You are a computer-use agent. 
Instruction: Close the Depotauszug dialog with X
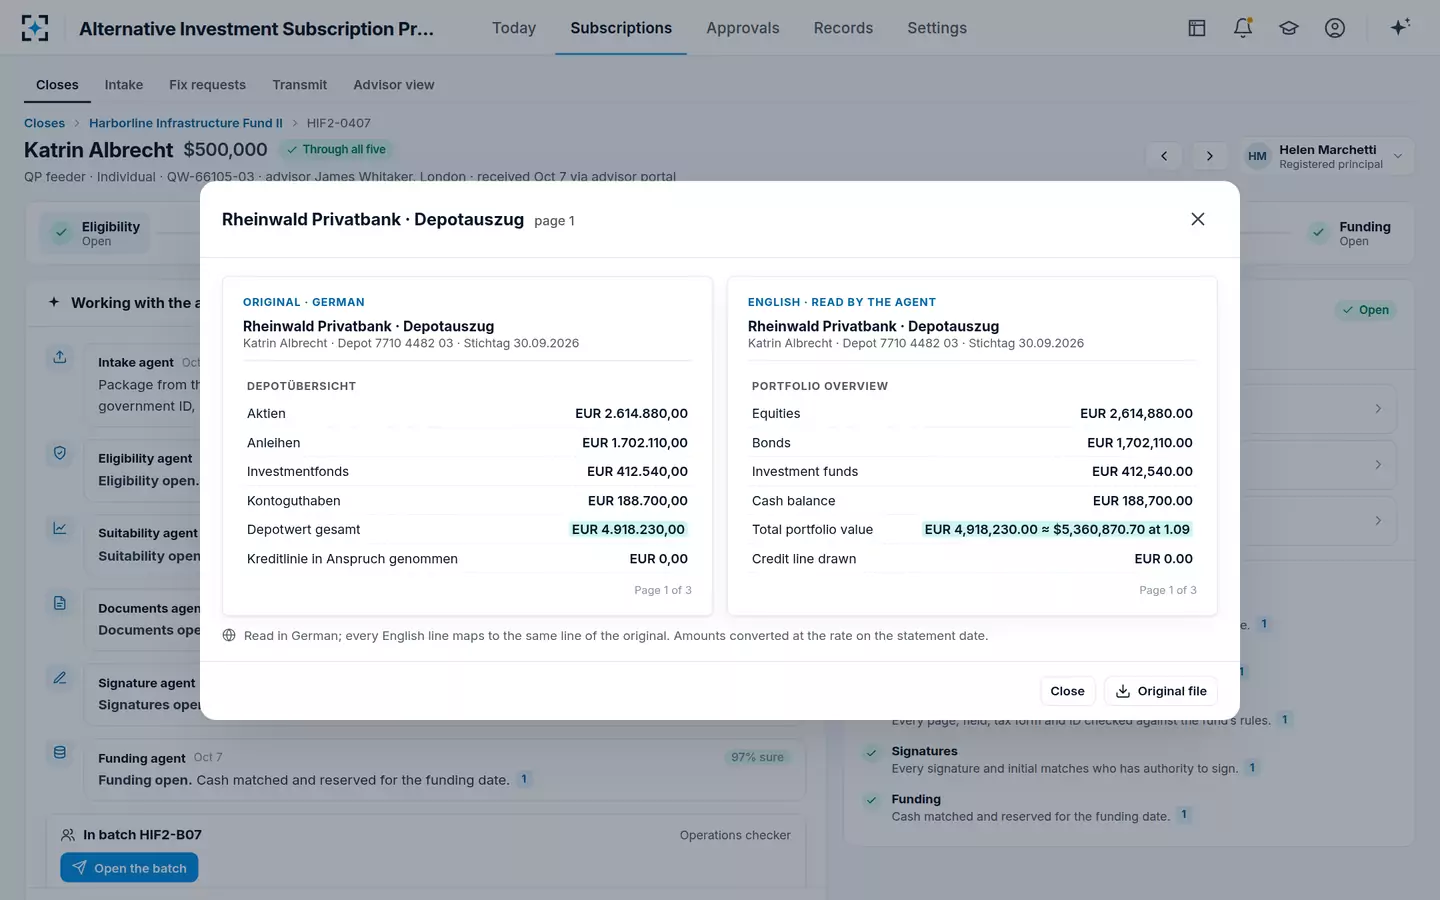click(x=1198, y=219)
